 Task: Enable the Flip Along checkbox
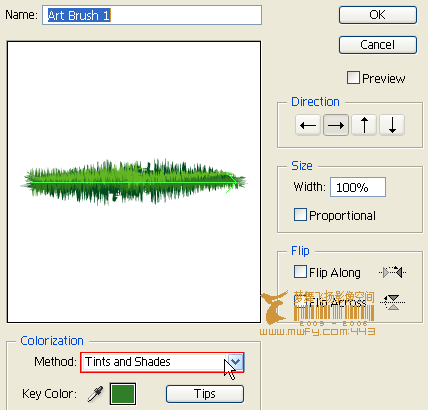[300, 272]
